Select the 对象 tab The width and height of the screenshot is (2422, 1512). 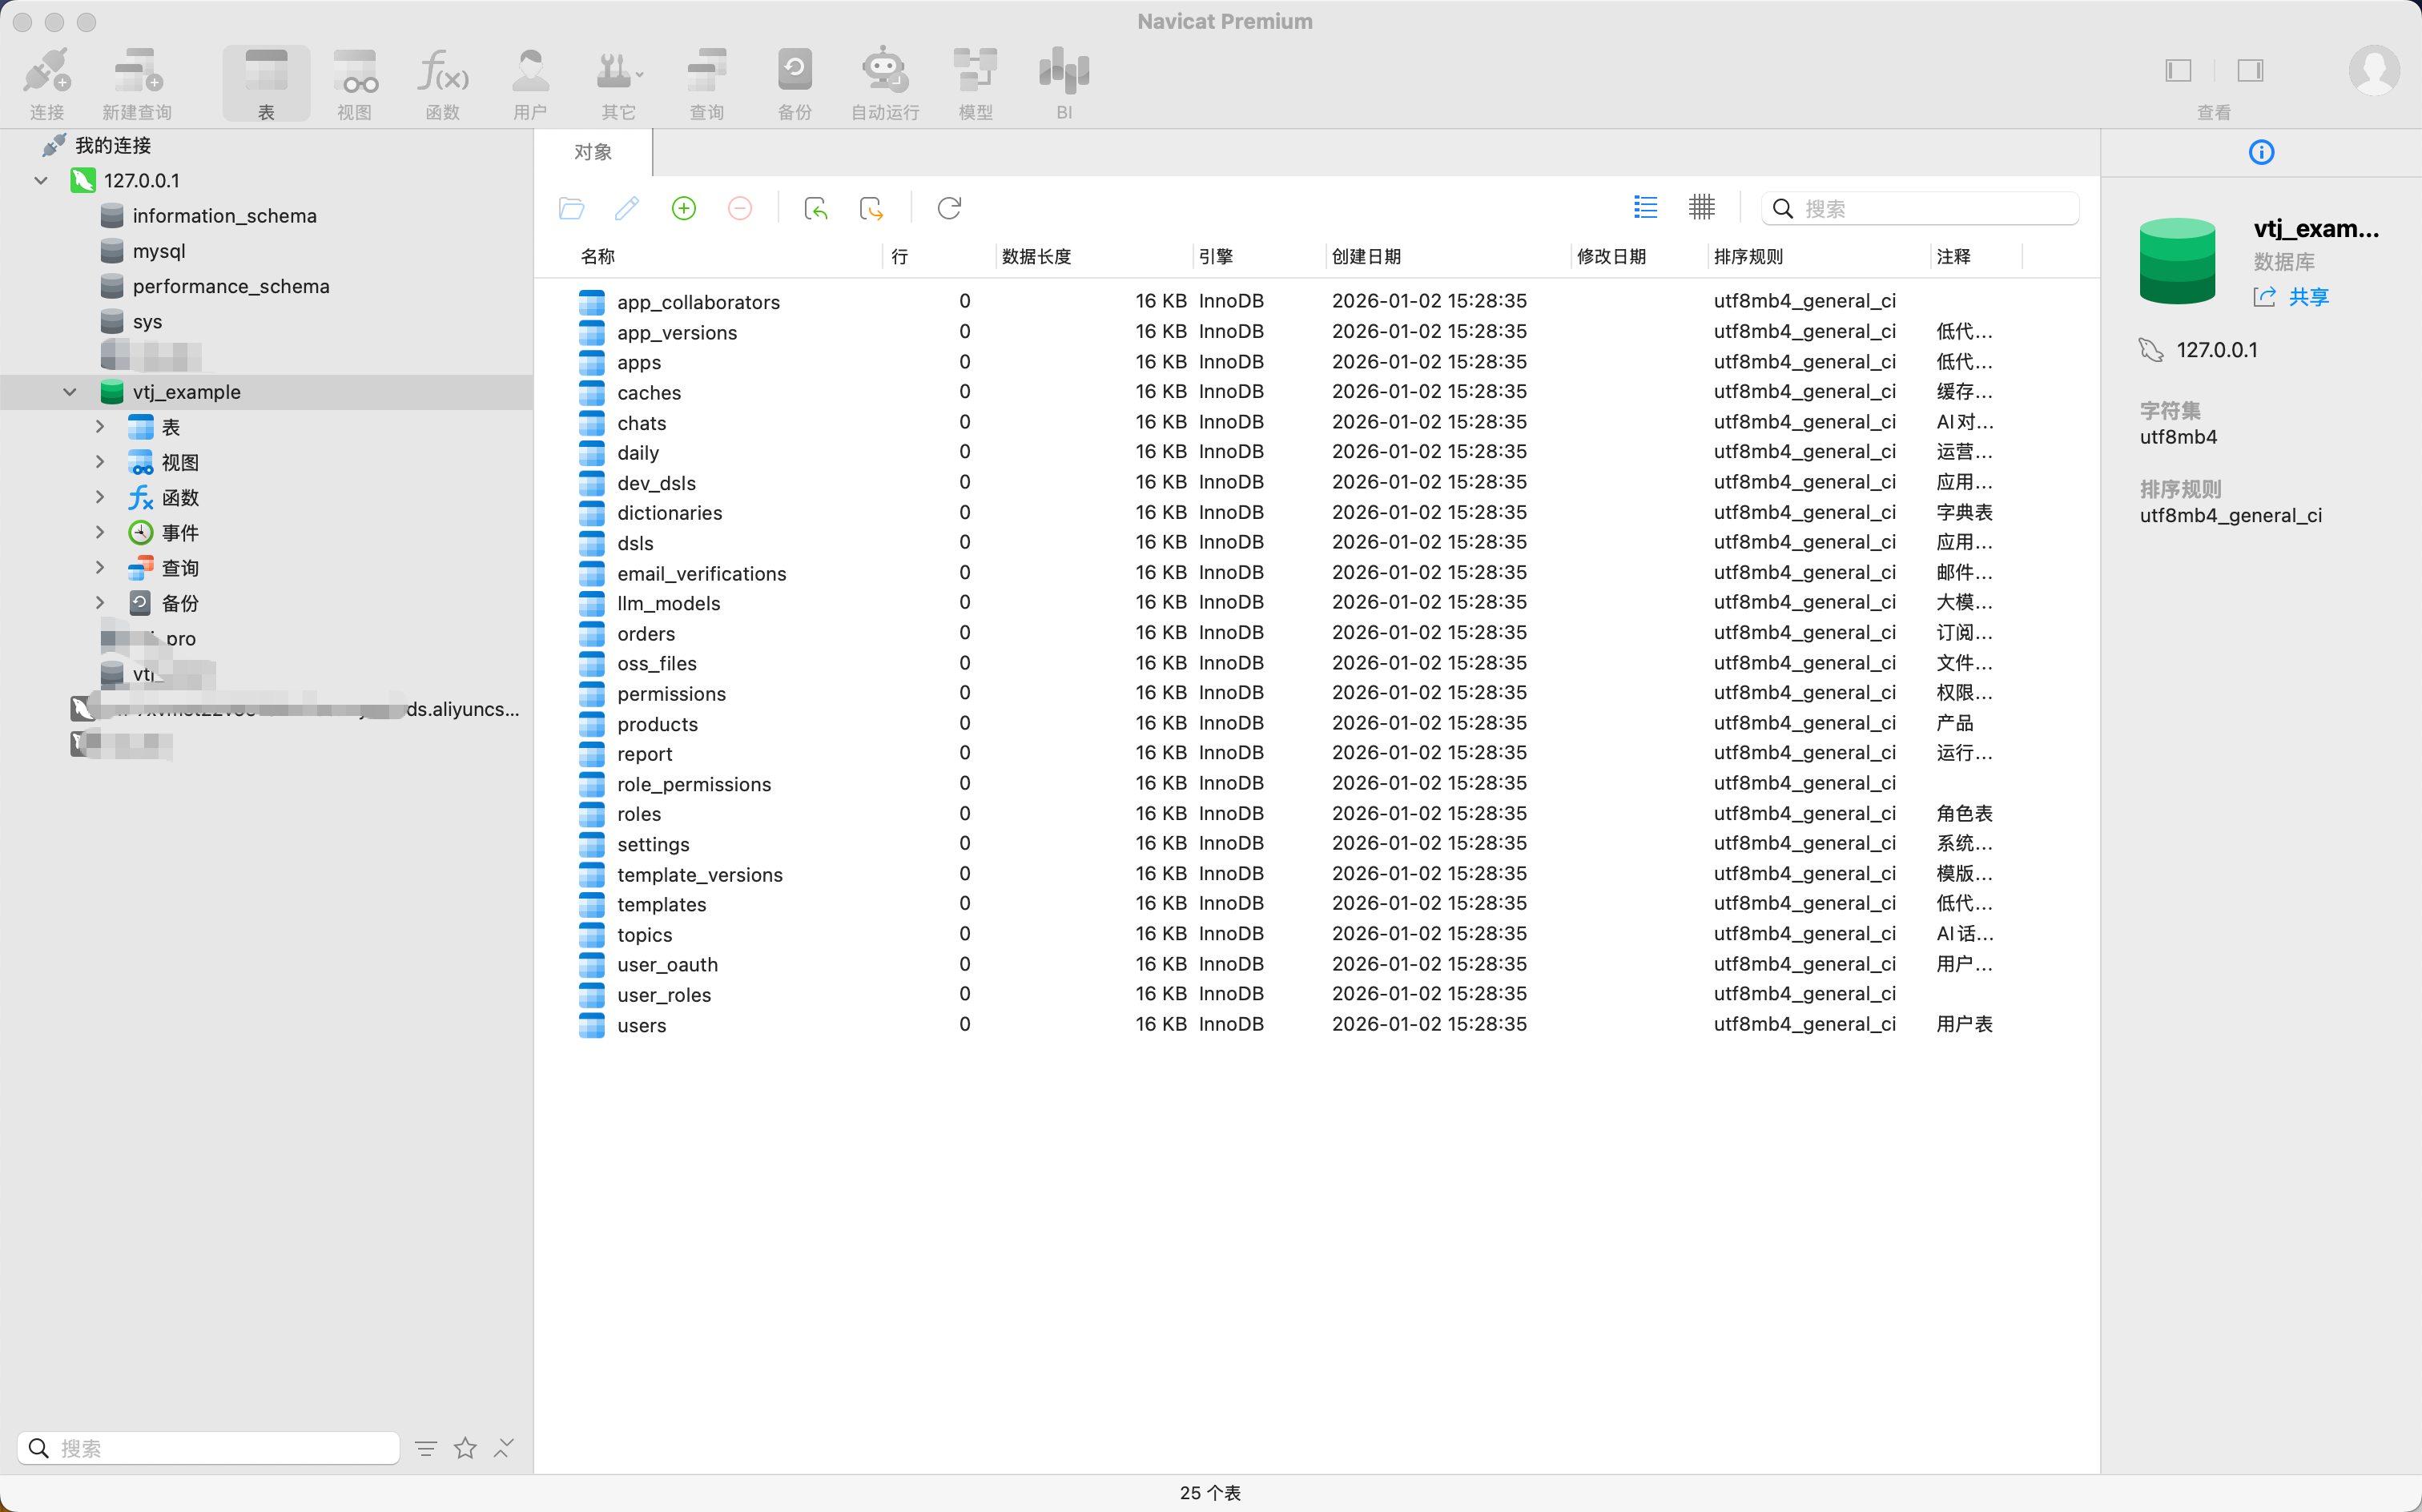tap(593, 152)
